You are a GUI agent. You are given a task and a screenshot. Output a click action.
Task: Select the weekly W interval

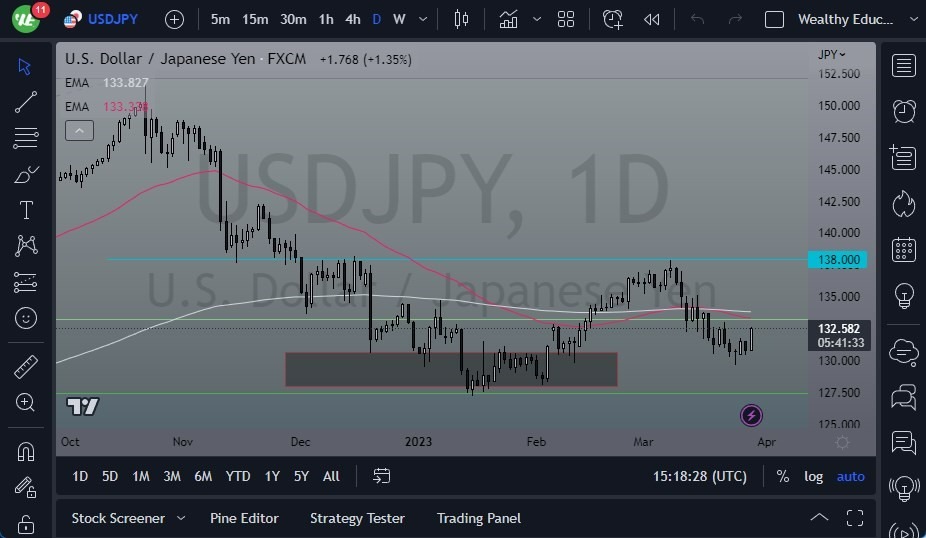tap(399, 19)
